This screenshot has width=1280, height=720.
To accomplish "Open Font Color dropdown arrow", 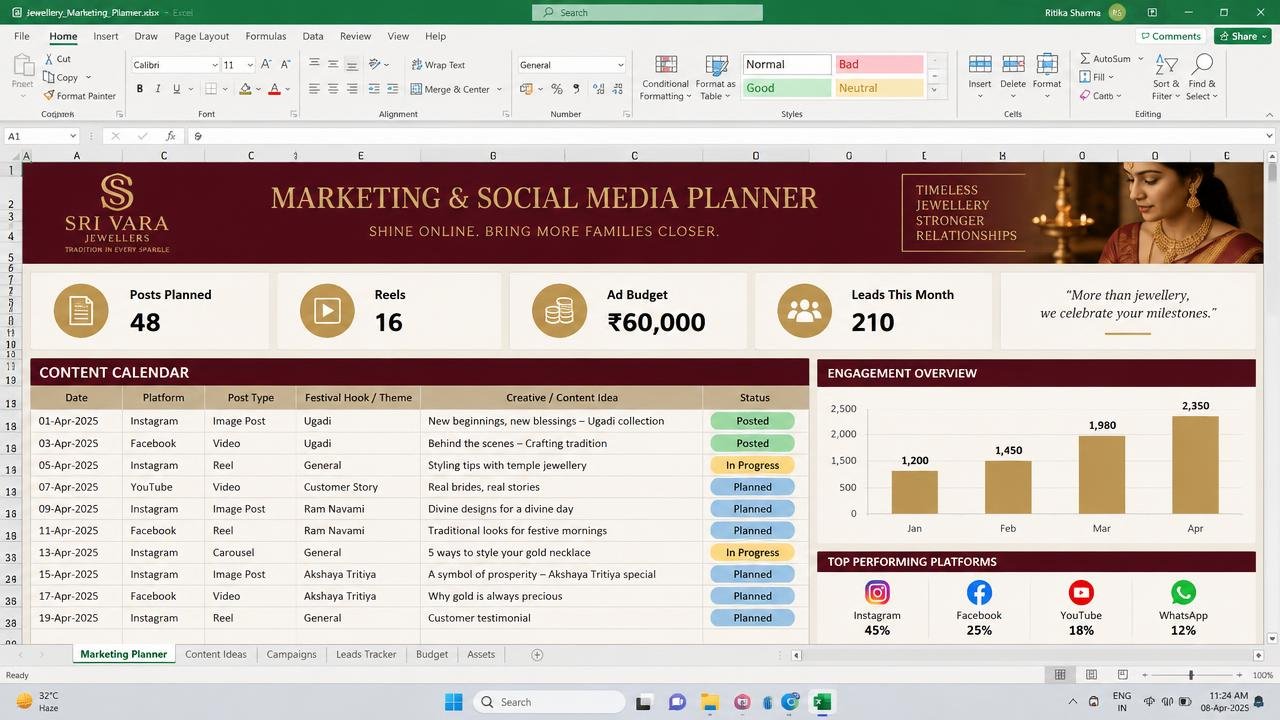I will [x=288, y=90].
